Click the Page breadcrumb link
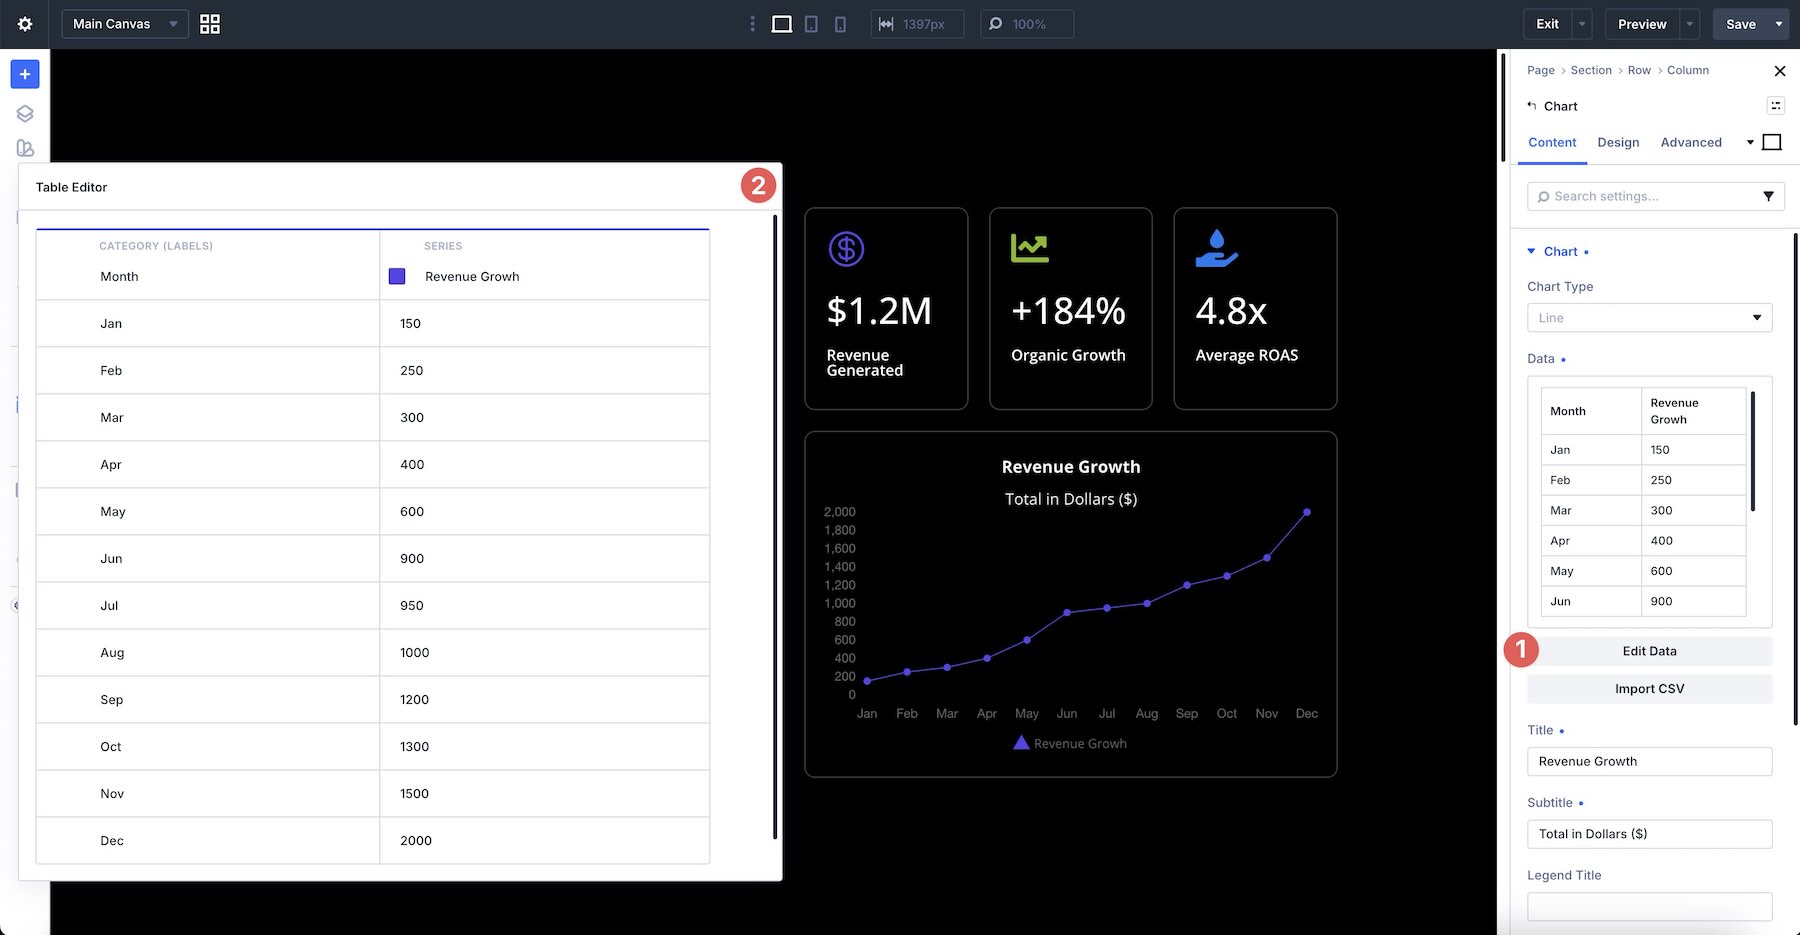The width and height of the screenshot is (1800, 935). tap(1541, 70)
